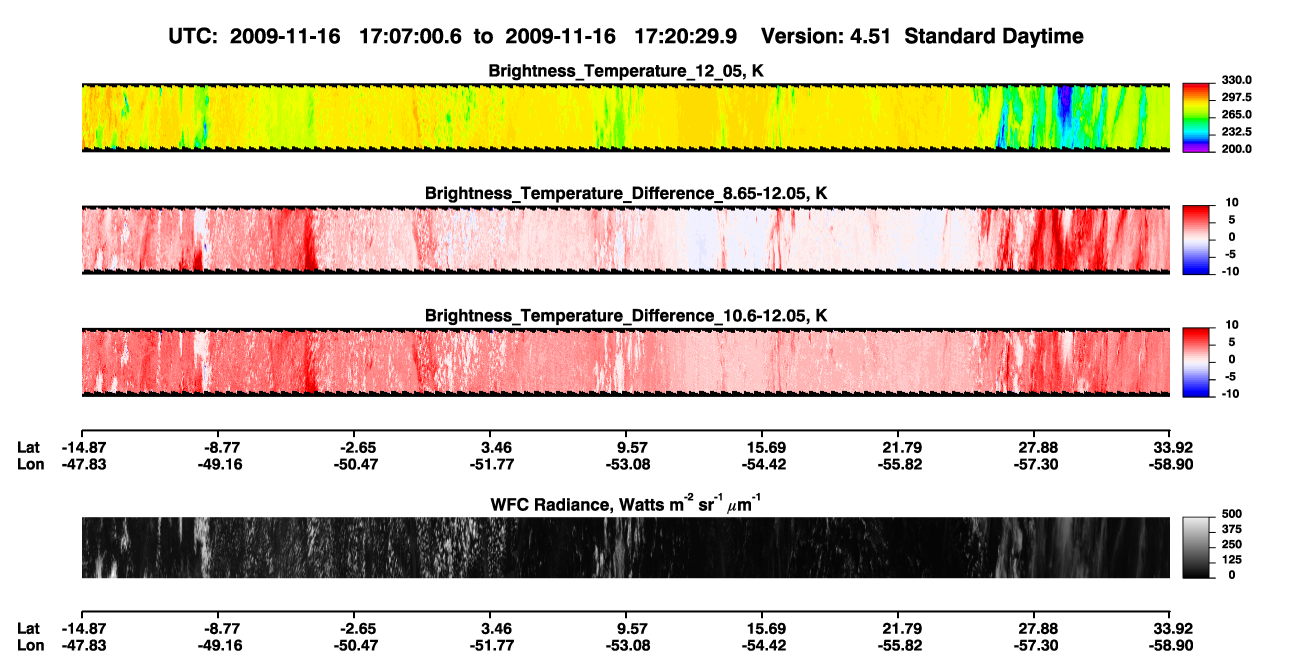Click the WFC Radiance grayscale image strip
The height and width of the screenshot is (667, 1300).
626,547
